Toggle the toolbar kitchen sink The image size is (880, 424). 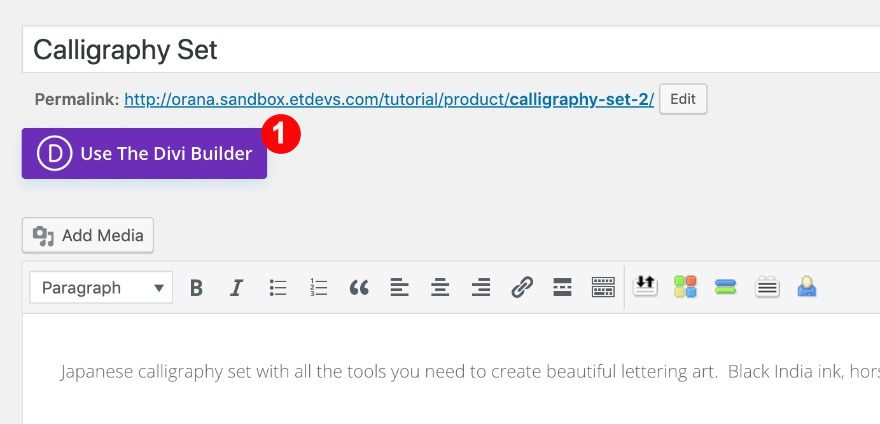point(603,288)
